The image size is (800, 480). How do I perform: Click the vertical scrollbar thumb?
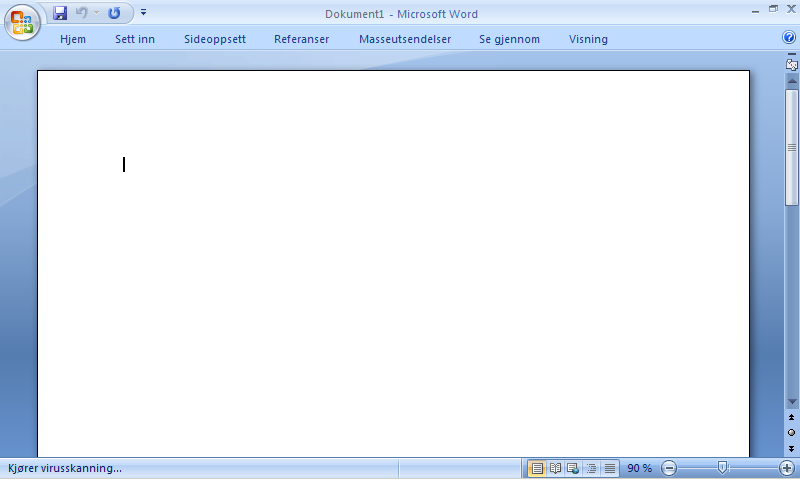792,147
